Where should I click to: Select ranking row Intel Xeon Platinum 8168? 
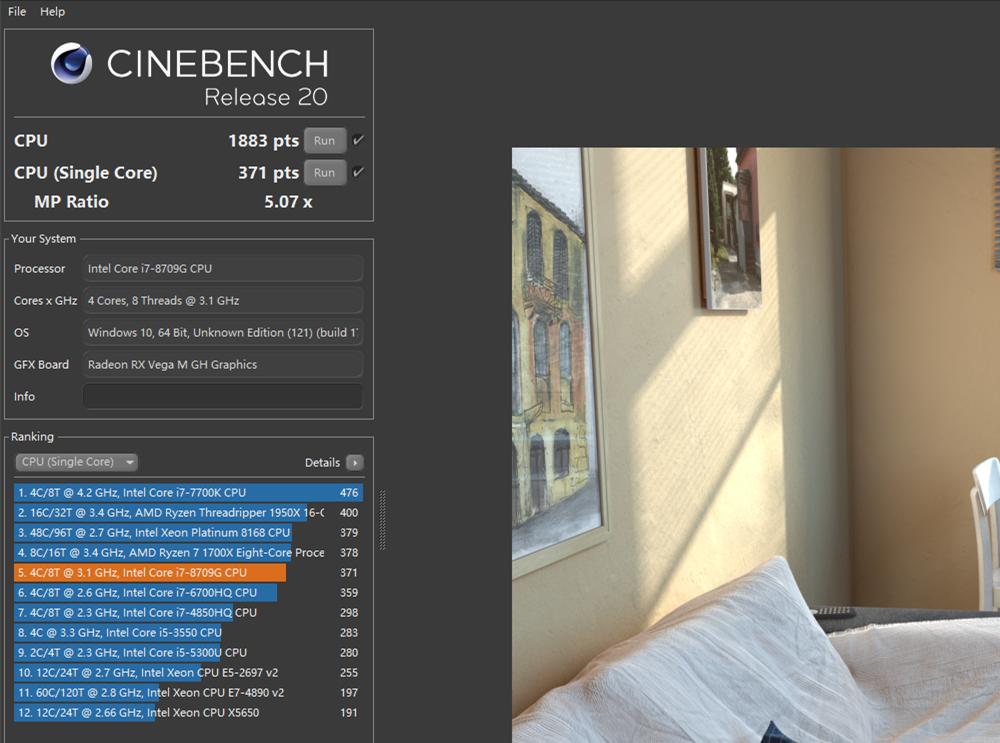[x=188, y=533]
